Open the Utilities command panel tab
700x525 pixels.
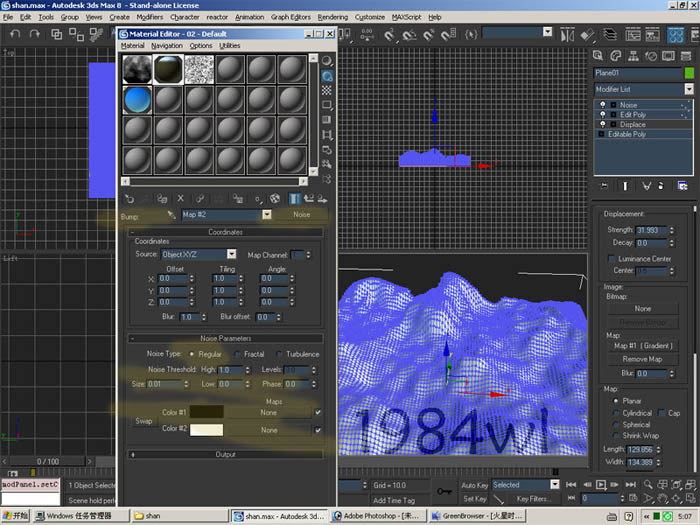686,56
